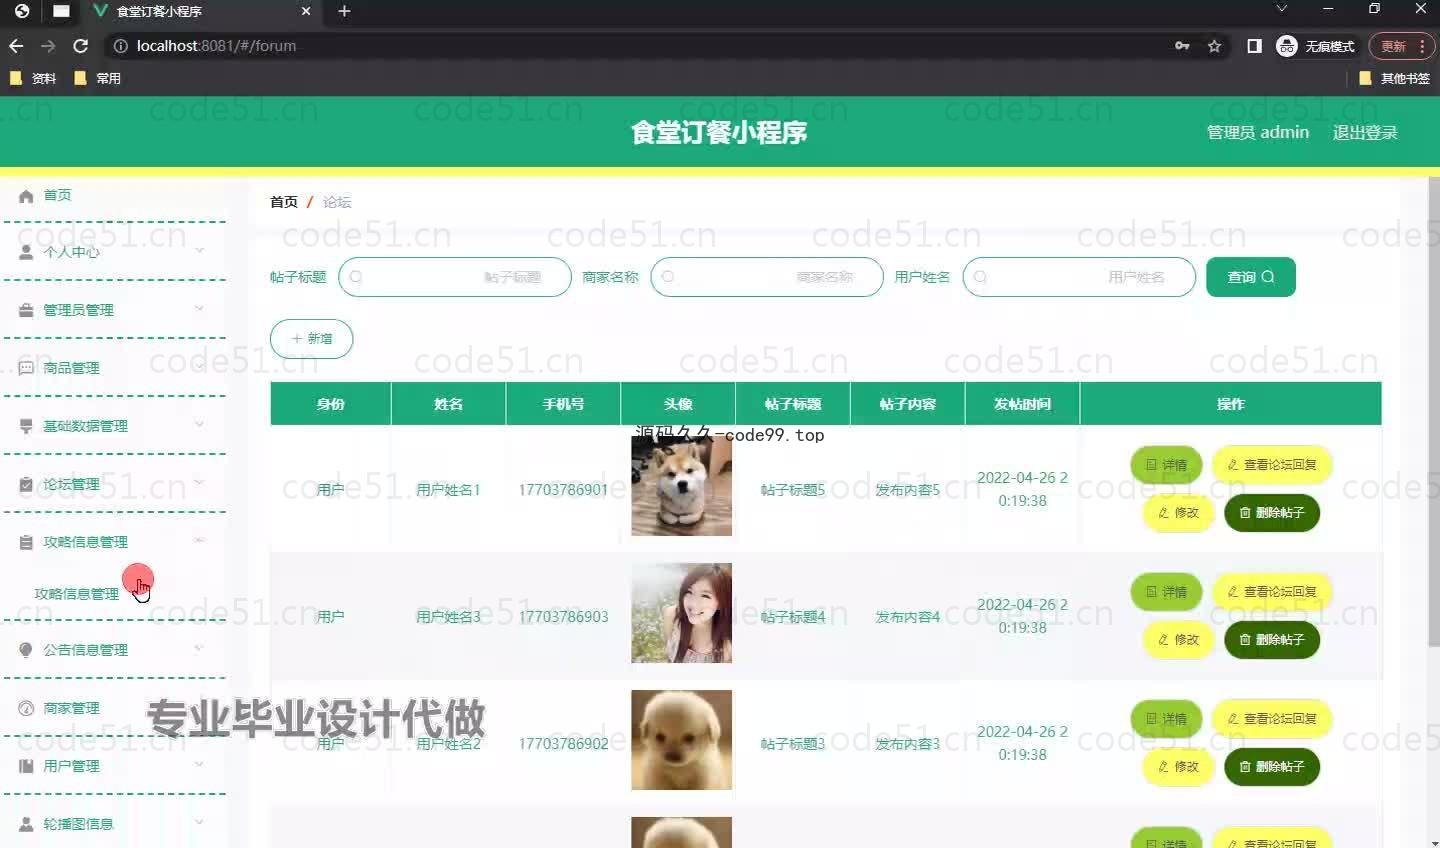
Task: Open the woman avatar of 用户姓名3
Action: (681, 613)
